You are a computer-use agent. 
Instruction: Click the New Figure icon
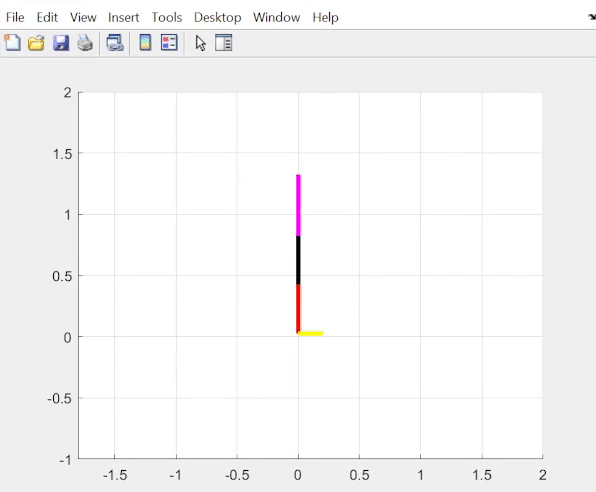(12, 42)
